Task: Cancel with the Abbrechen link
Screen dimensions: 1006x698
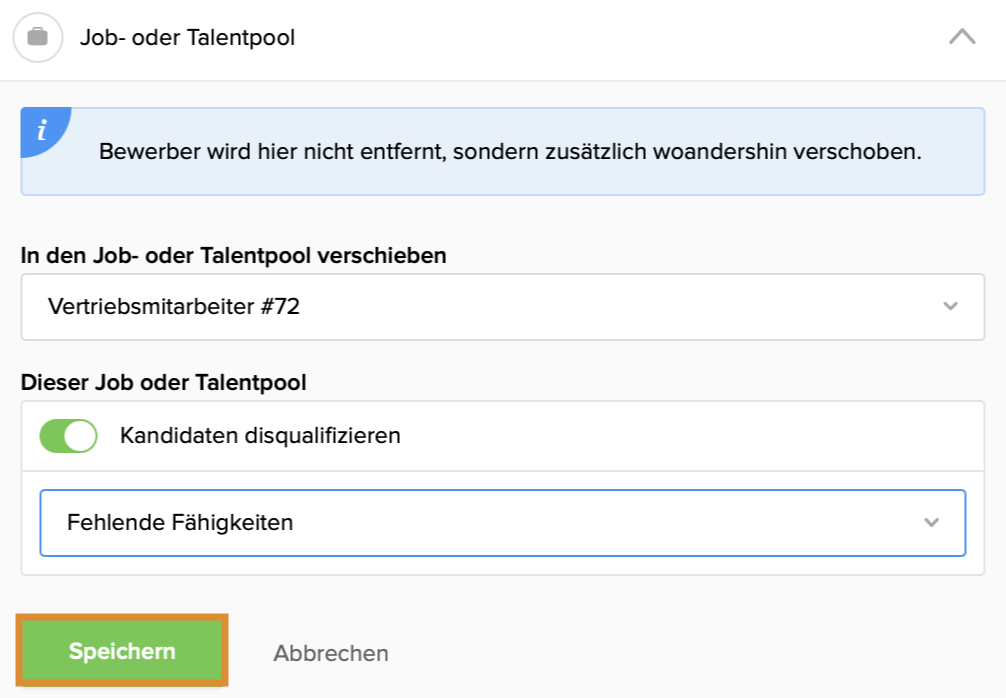Action: [x=330, y=653]
